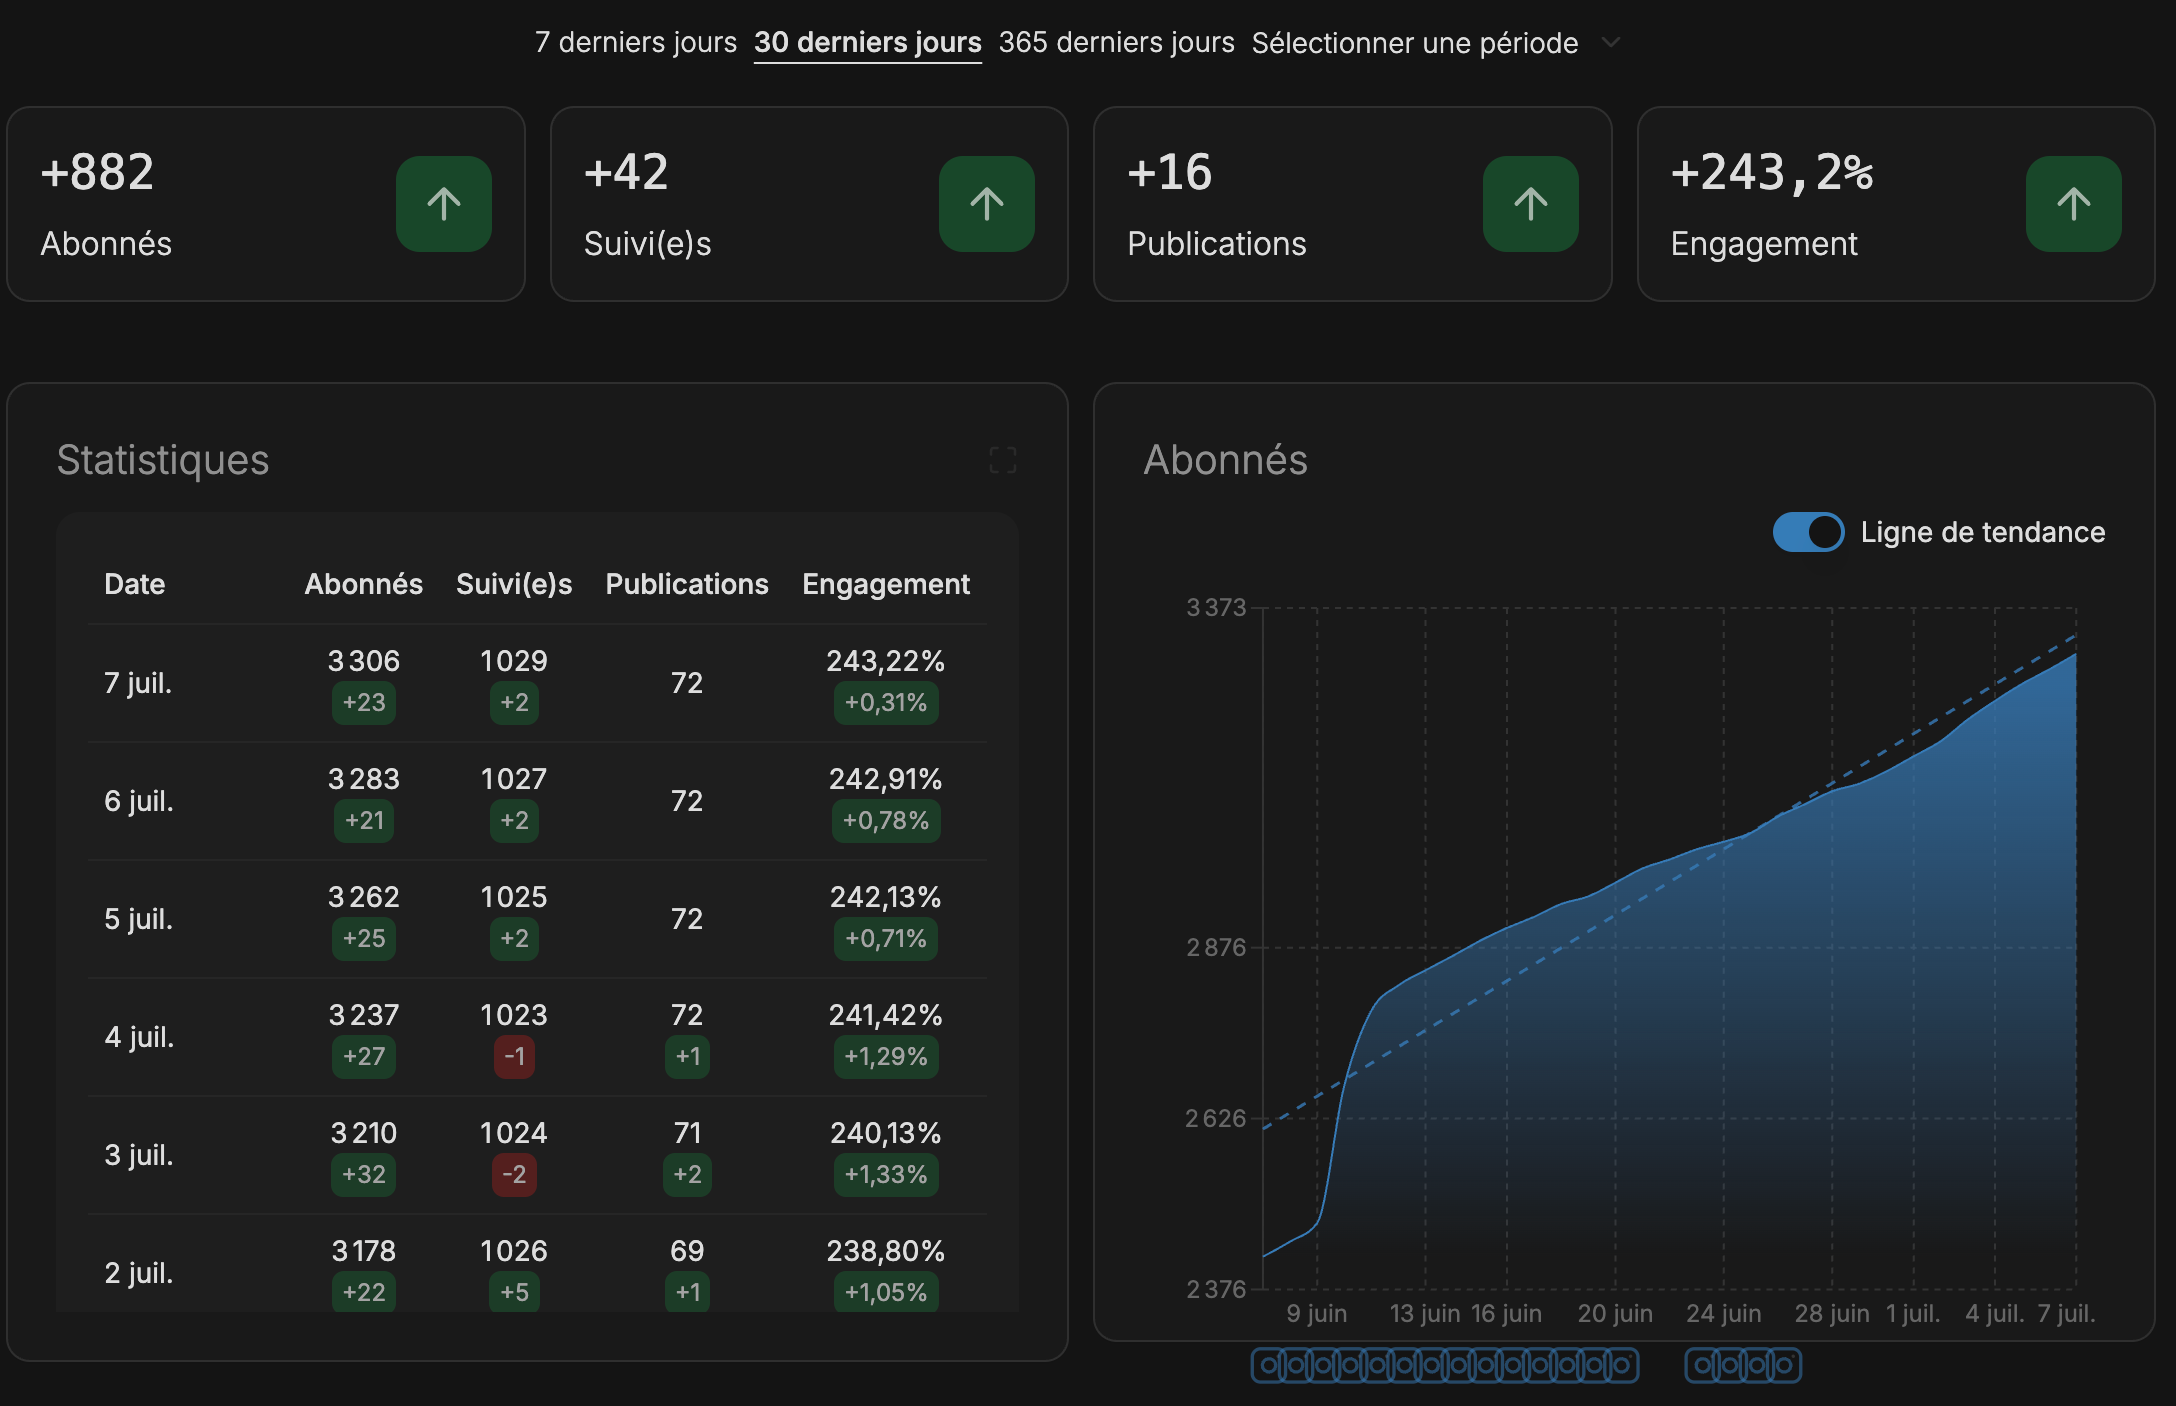Viewport: 2176px width, 1406px height.
Task: Disable the Ligne de tendance toggle
Action: point(1808,532)
